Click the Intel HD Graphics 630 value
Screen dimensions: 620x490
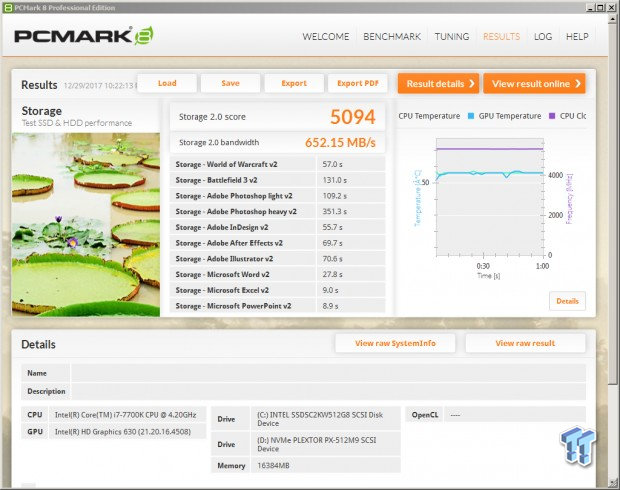pyautogui.click(x=123, y=432)
